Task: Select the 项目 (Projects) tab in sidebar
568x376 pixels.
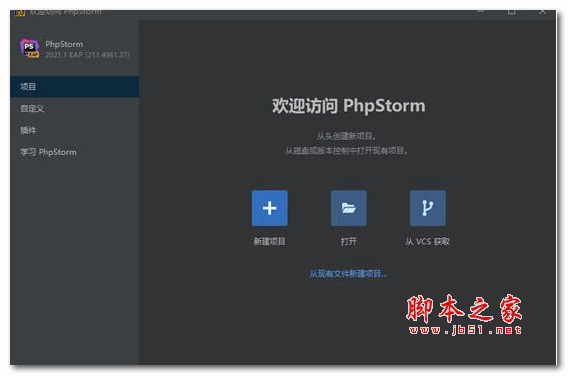Action: click(75, 87)
